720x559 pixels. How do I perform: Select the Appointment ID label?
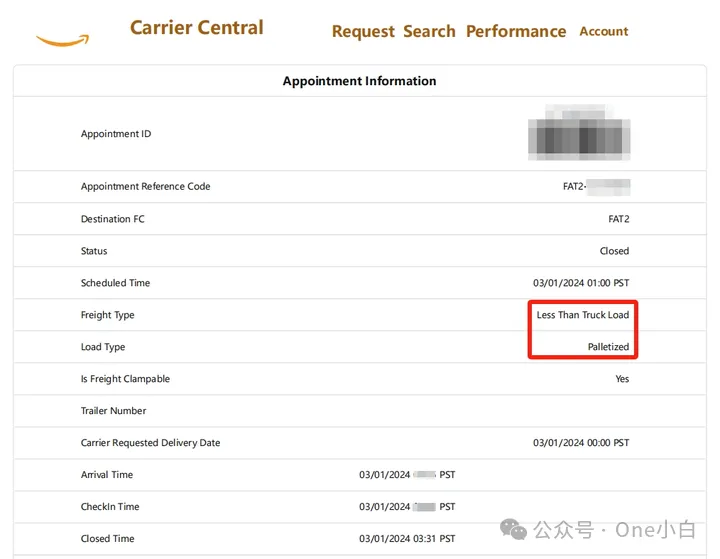click(116, 134)
